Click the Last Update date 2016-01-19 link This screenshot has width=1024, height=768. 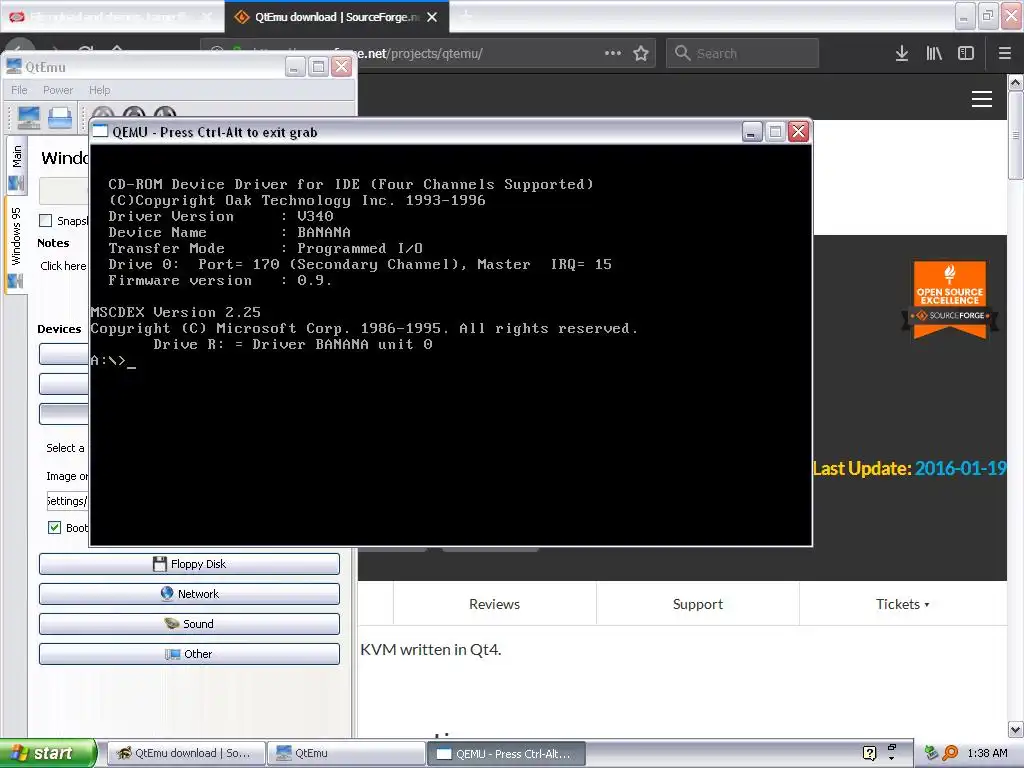coord(960,468)
